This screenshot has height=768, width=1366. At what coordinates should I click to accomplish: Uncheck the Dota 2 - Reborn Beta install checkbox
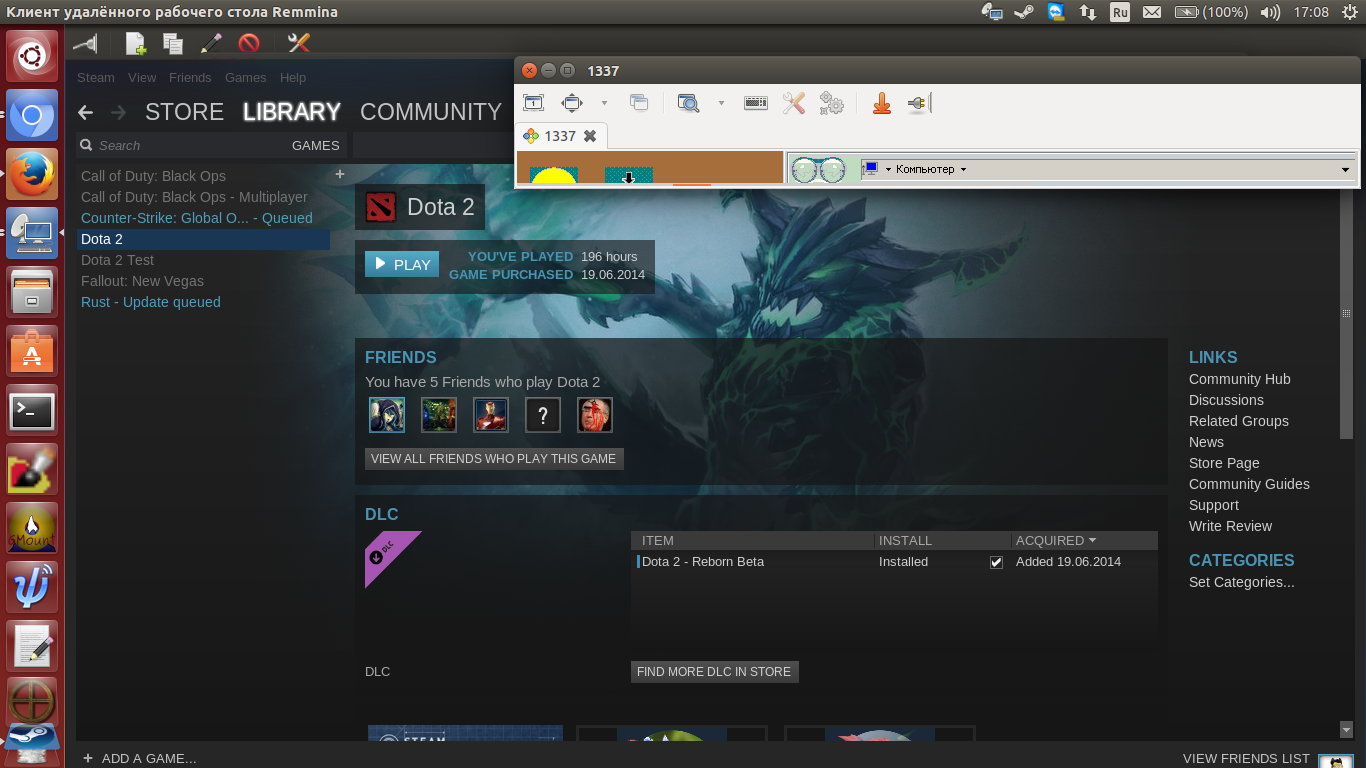(x=996, y=562)
